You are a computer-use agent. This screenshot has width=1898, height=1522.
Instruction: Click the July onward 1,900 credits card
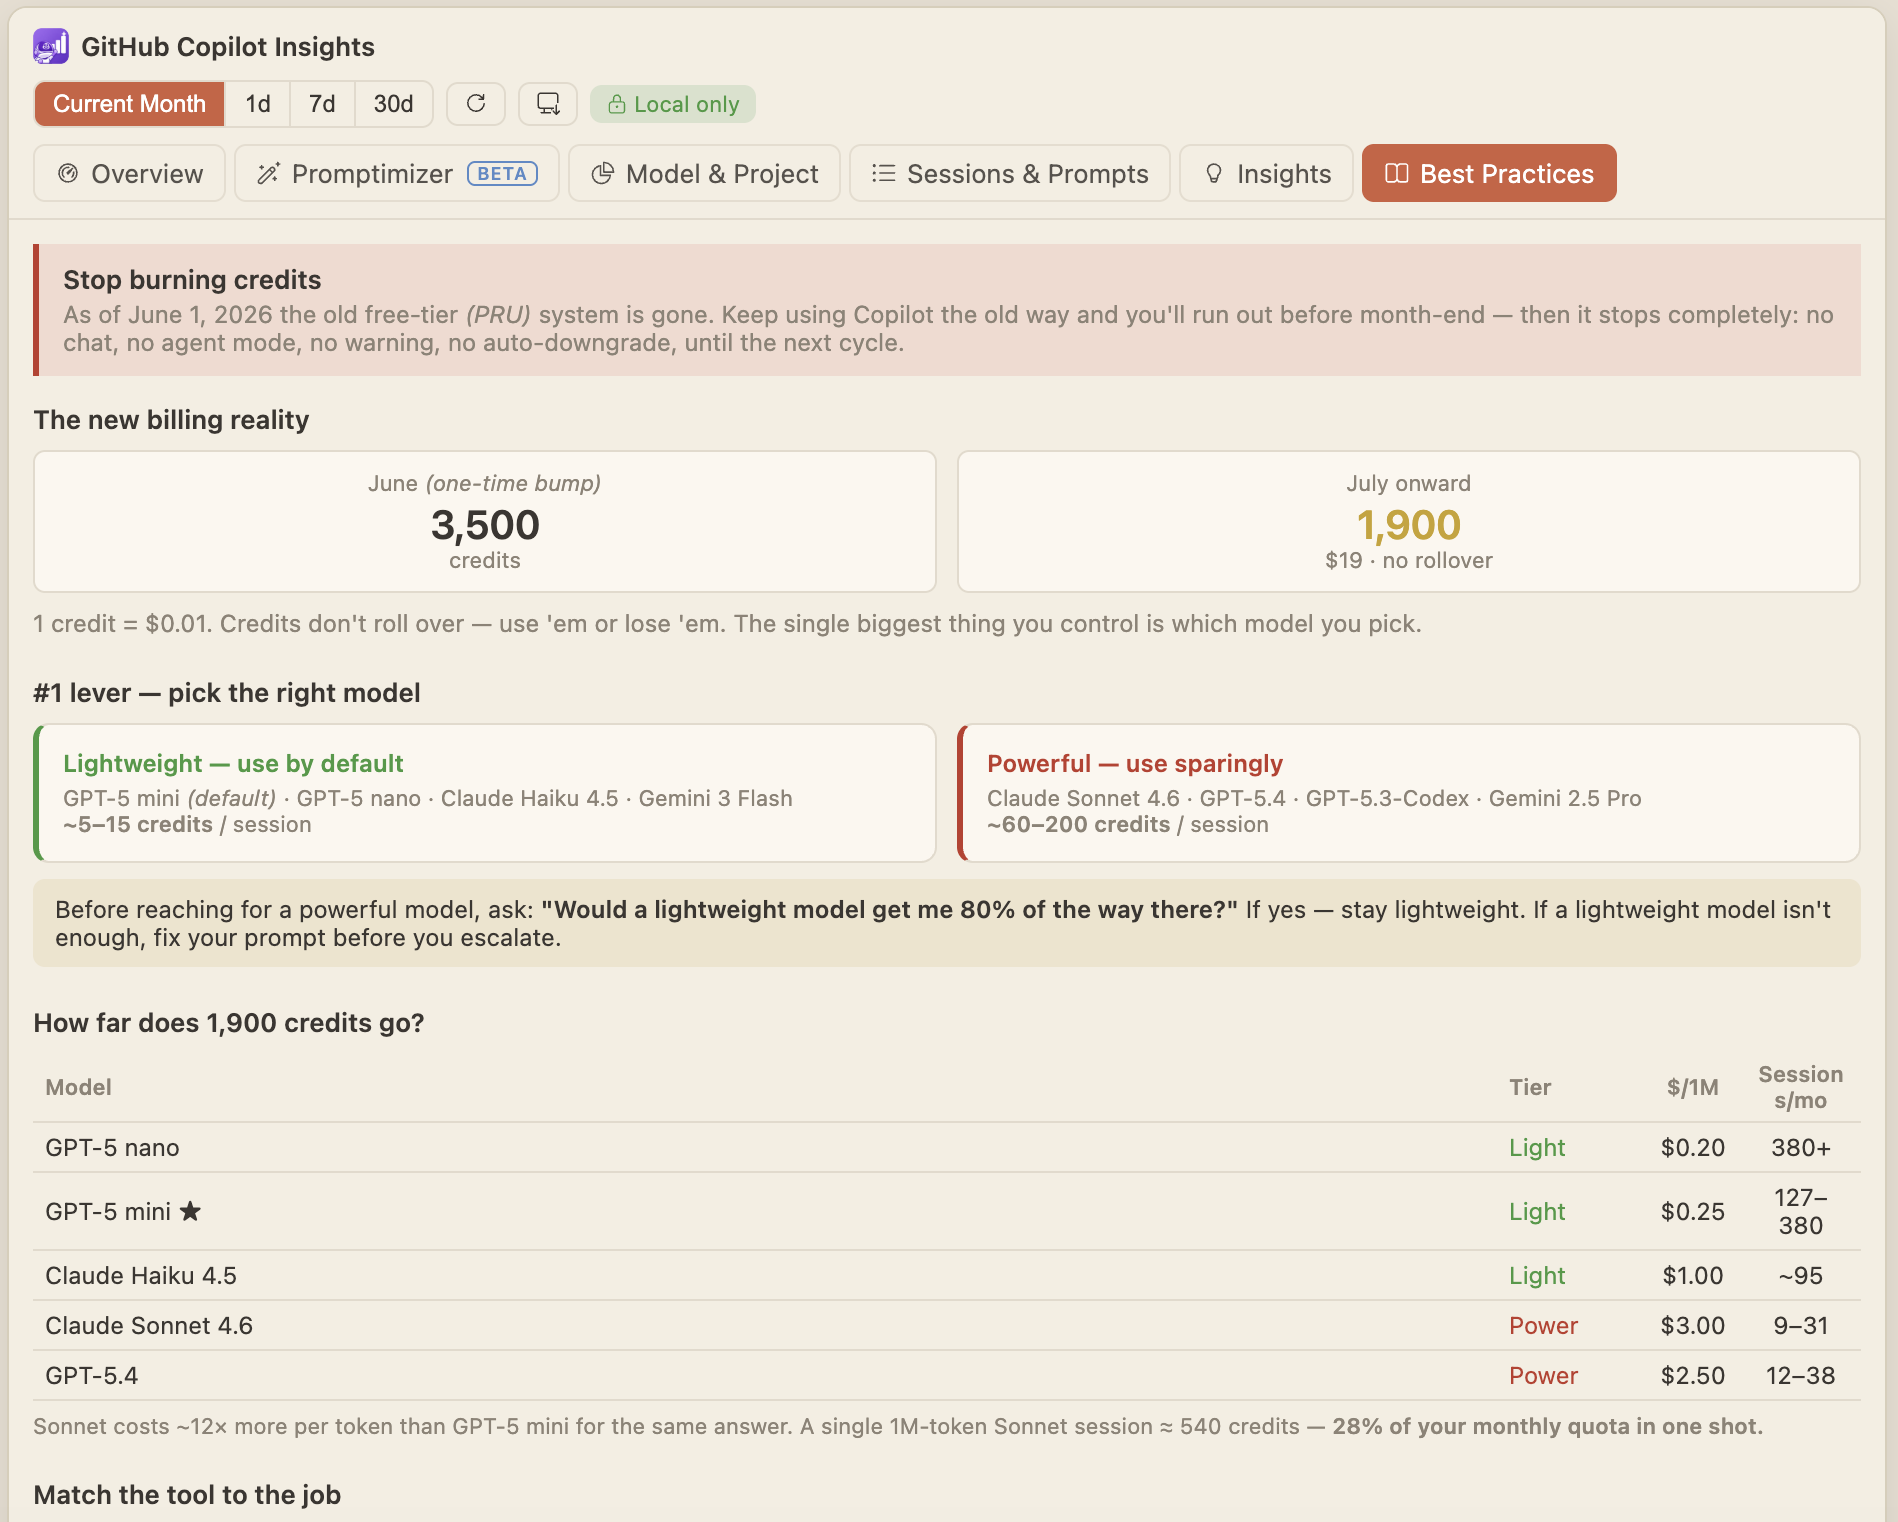(1409, 521)
